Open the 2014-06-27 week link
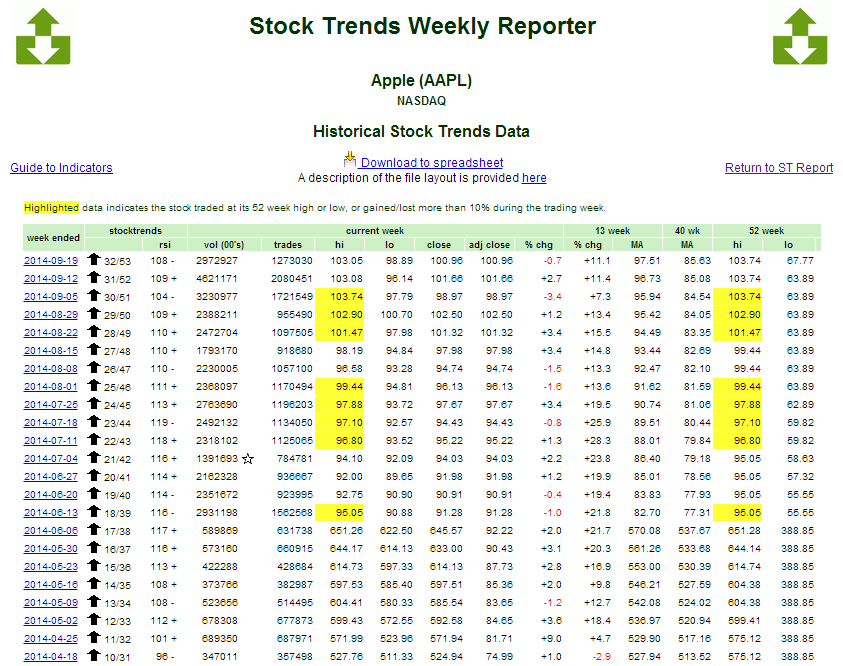 51,477
